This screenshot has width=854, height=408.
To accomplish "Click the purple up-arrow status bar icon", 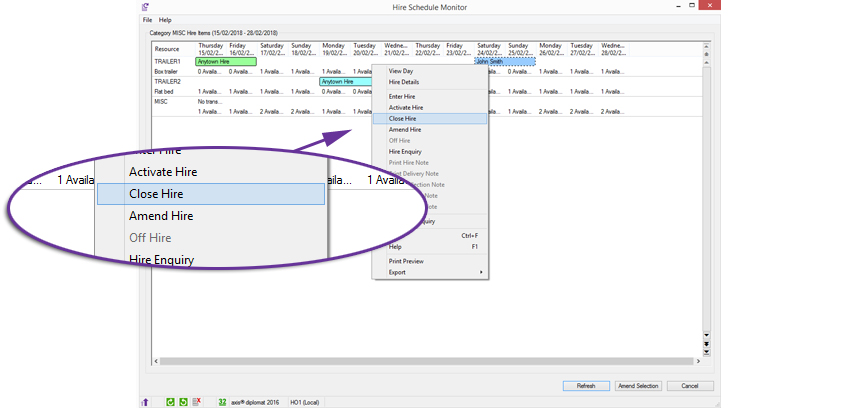I will 146,401.
